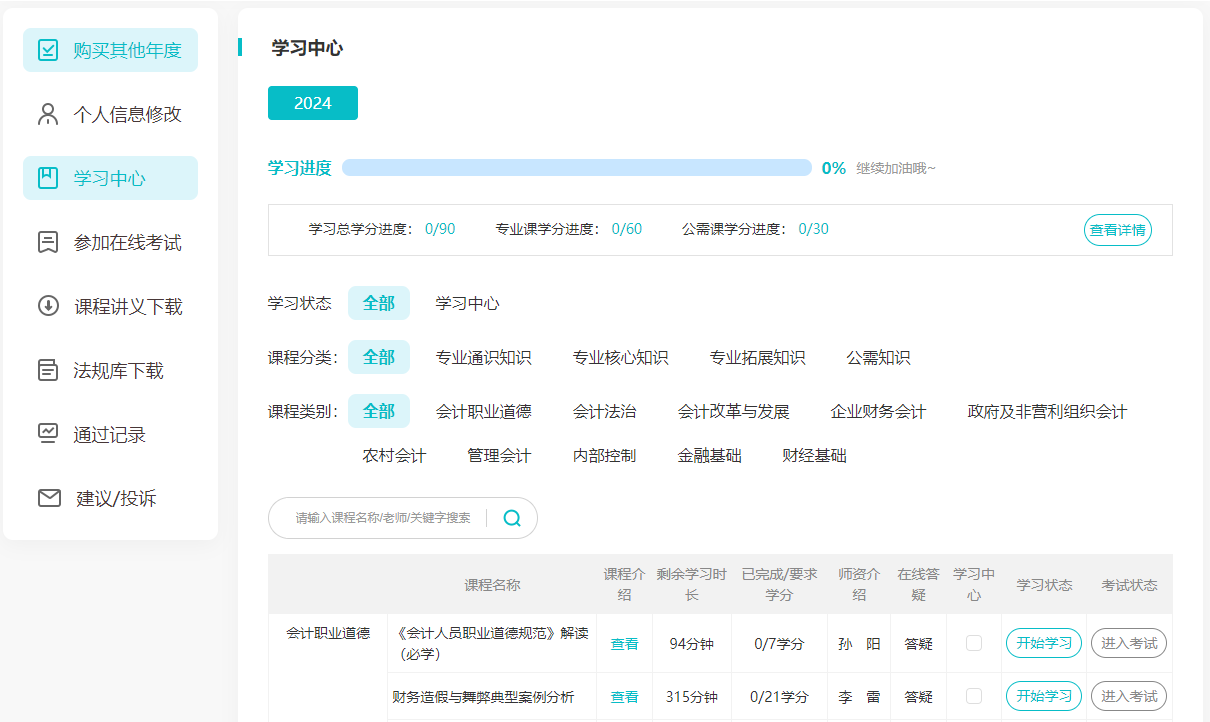This screenshot has height=722, width=1210.
Task: Open 查看 for 财务造假与舞弊典型案例分析 intro
Action: click(x=624, y=696)
